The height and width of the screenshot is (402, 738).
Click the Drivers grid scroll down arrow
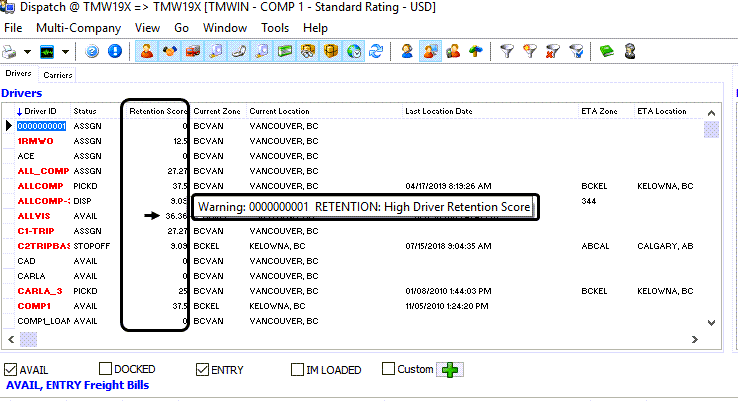(712, 323)
